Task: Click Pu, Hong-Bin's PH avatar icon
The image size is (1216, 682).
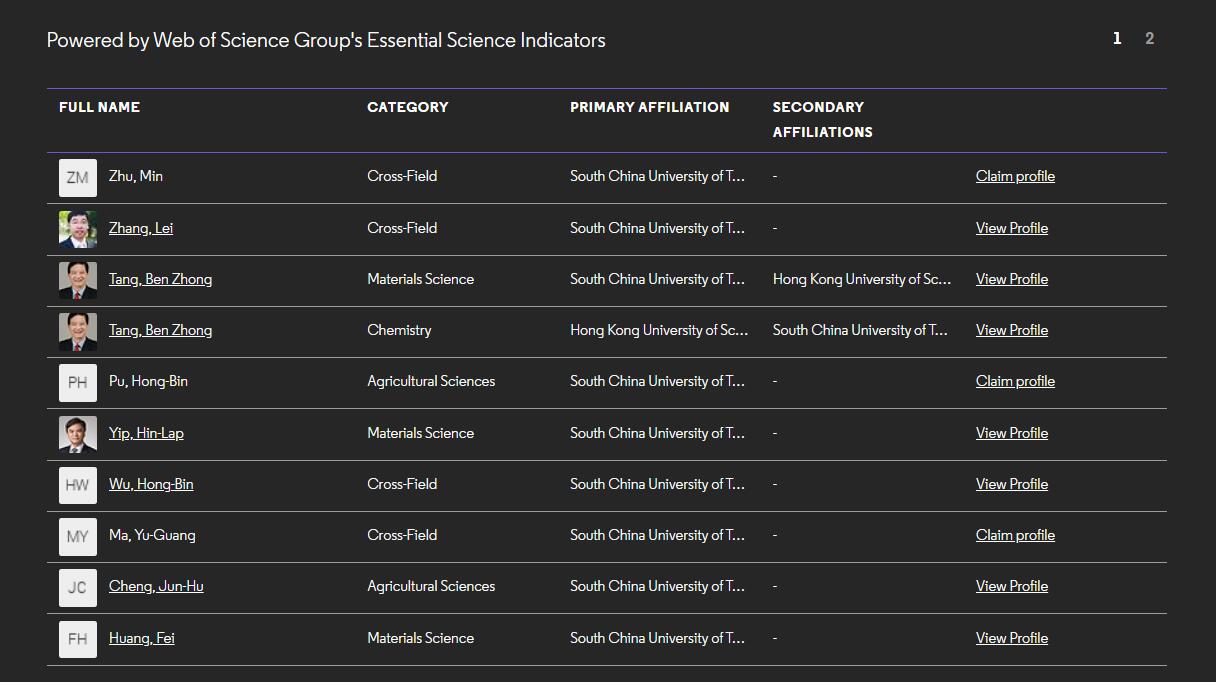Action: [x=78, y=383]
